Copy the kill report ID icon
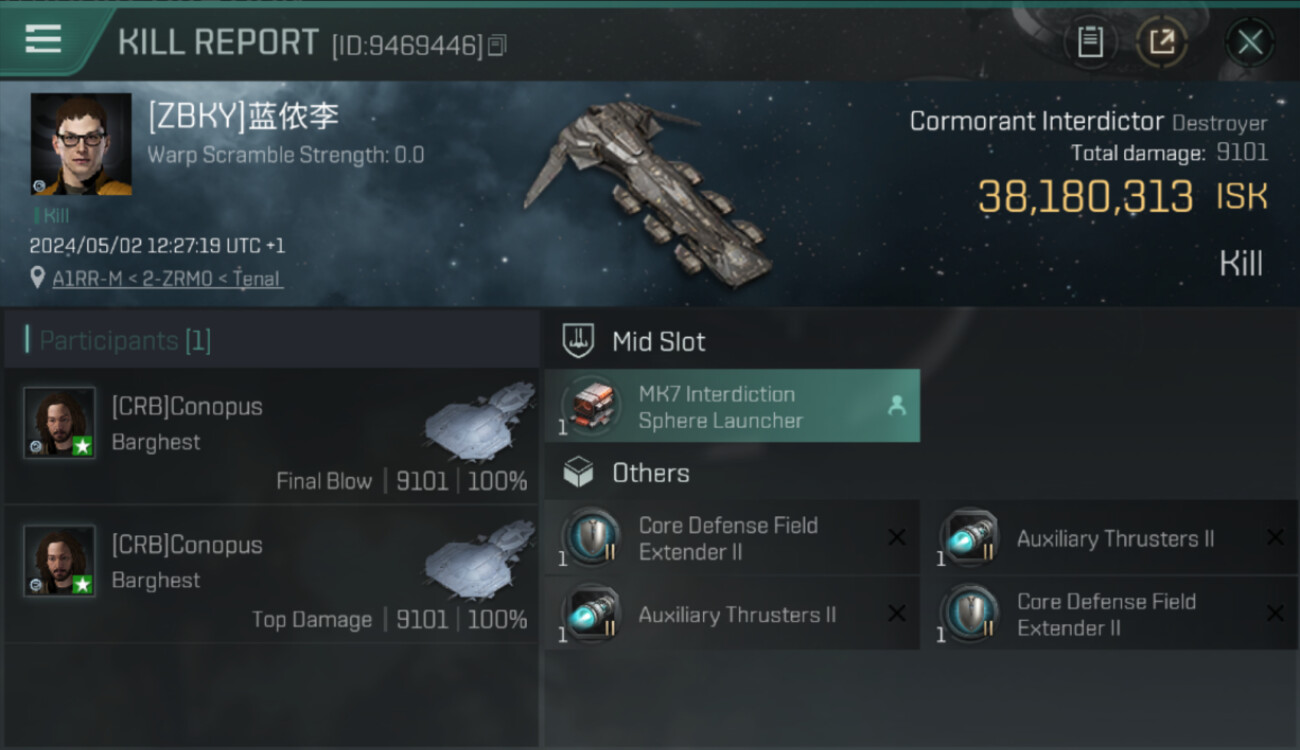 coord(497,45)
